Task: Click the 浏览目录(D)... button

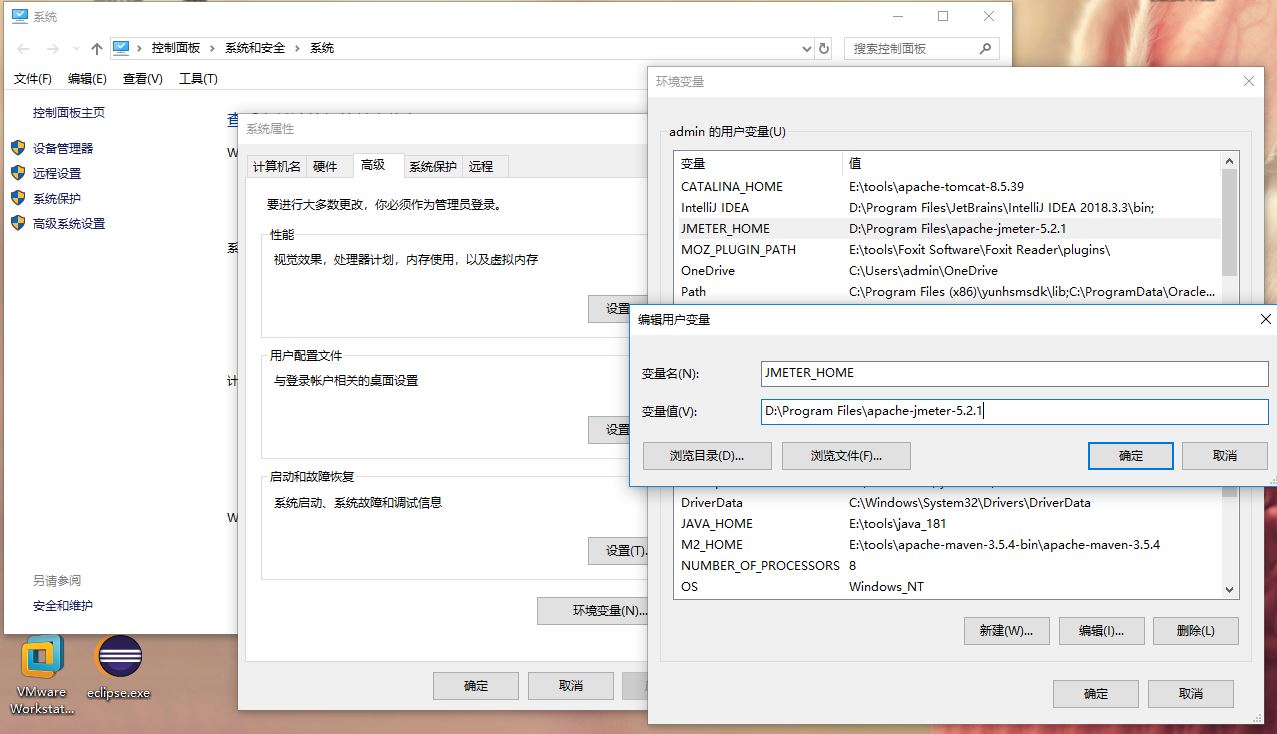Action: click(707, 455)
